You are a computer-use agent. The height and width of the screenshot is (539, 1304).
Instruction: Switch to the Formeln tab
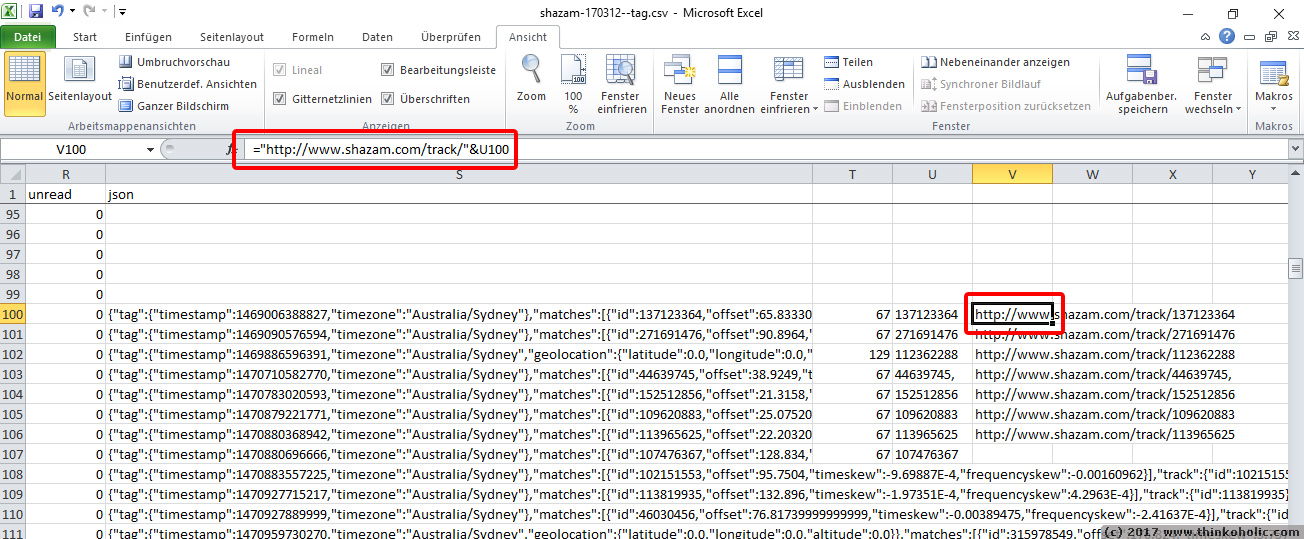tap(313, 37)
